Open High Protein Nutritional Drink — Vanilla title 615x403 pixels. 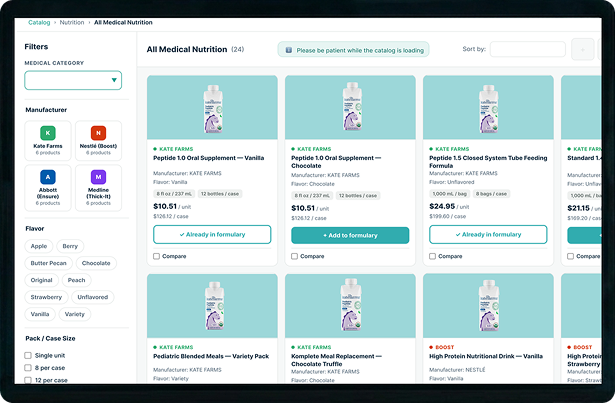(x=486, y=356)
